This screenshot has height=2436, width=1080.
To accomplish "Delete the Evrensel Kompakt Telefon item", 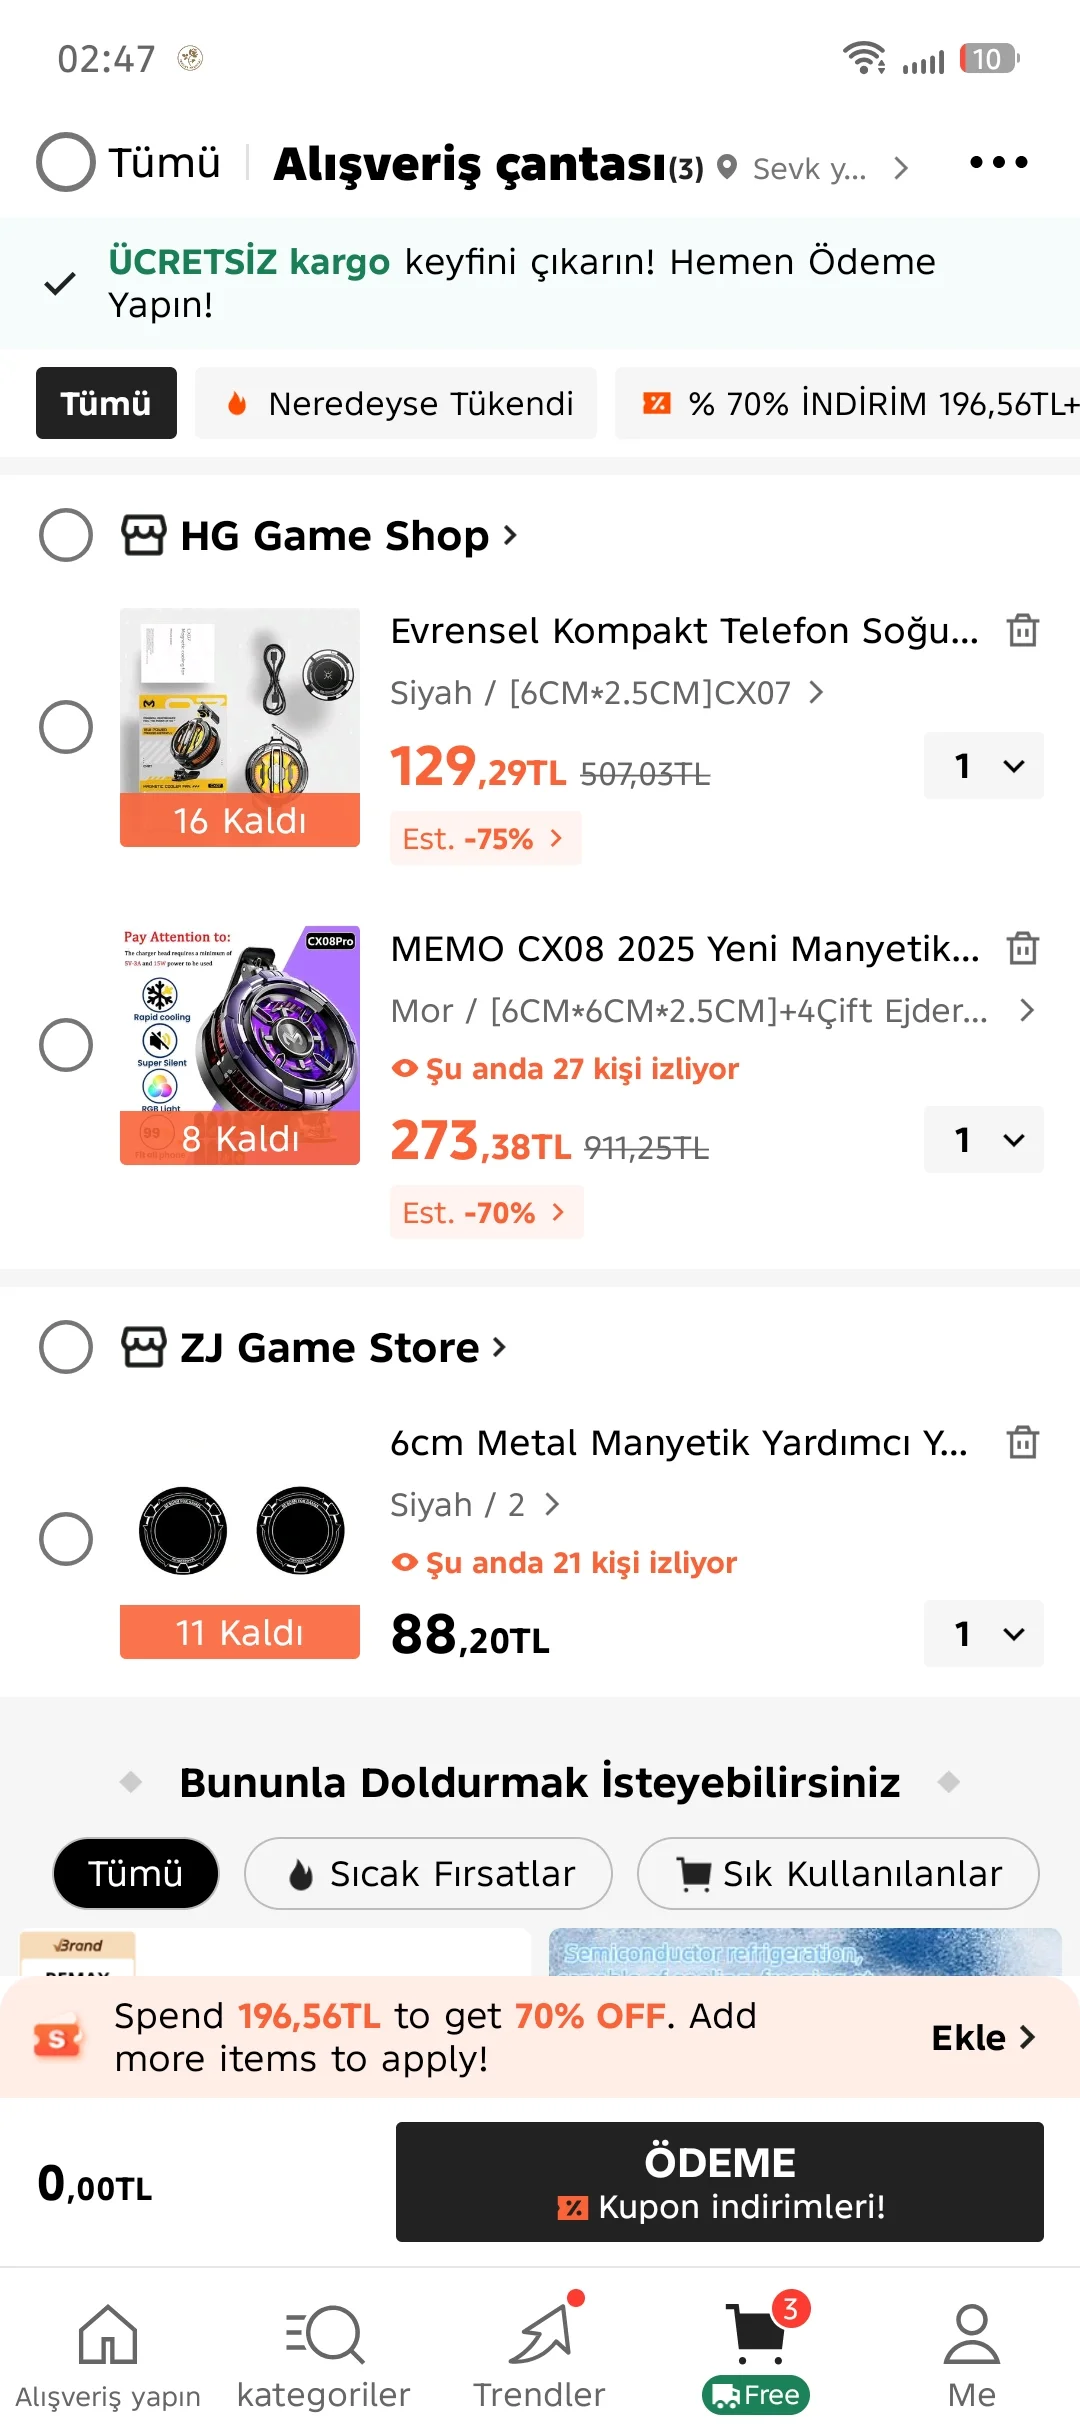I will click(x=1022, y=631).
